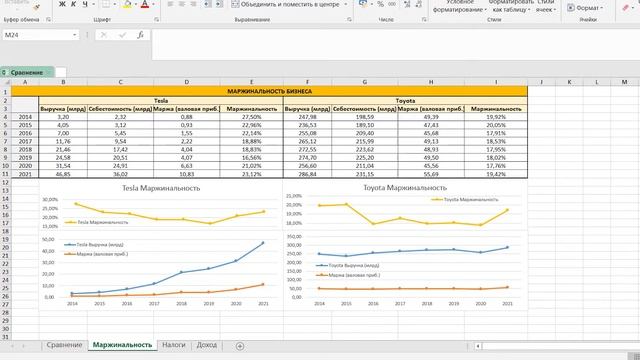Select column B header

(63, 82)
